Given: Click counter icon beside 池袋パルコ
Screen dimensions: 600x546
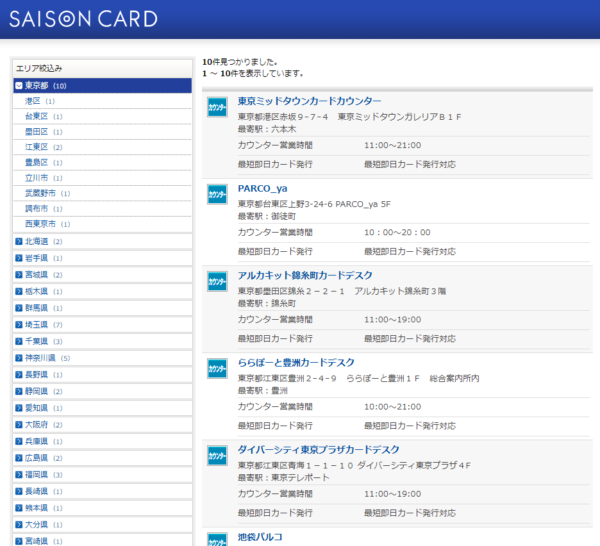Looking at the screenshot, I should point(217,539).
